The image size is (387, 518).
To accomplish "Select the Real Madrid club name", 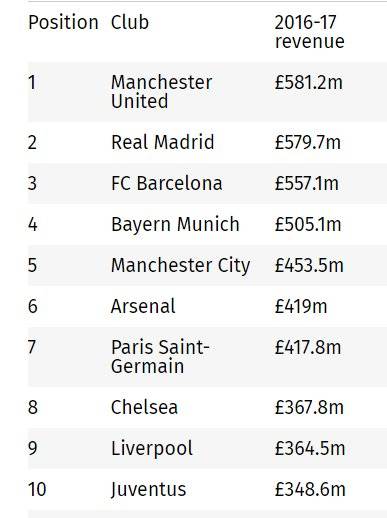I will 162,142.
